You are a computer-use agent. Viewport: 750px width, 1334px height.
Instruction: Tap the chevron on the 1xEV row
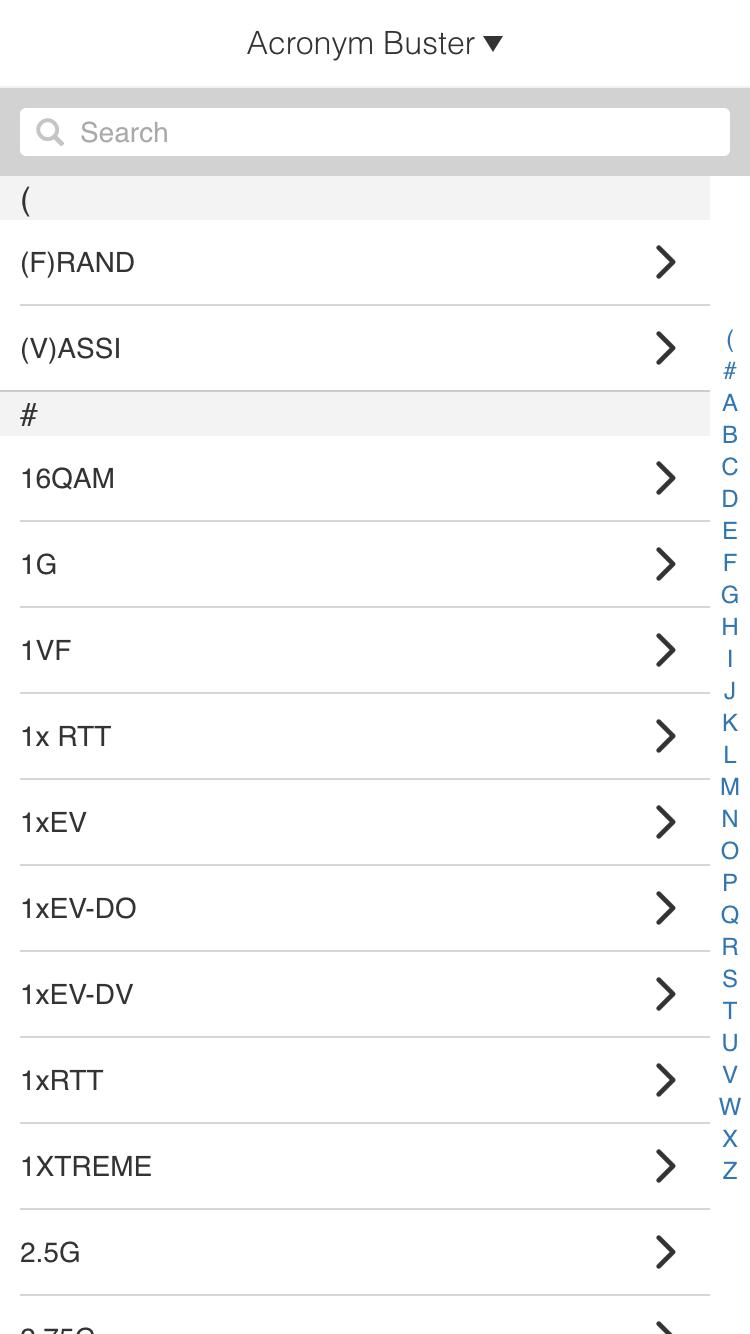pyautogui.click(x=666, y=822)
